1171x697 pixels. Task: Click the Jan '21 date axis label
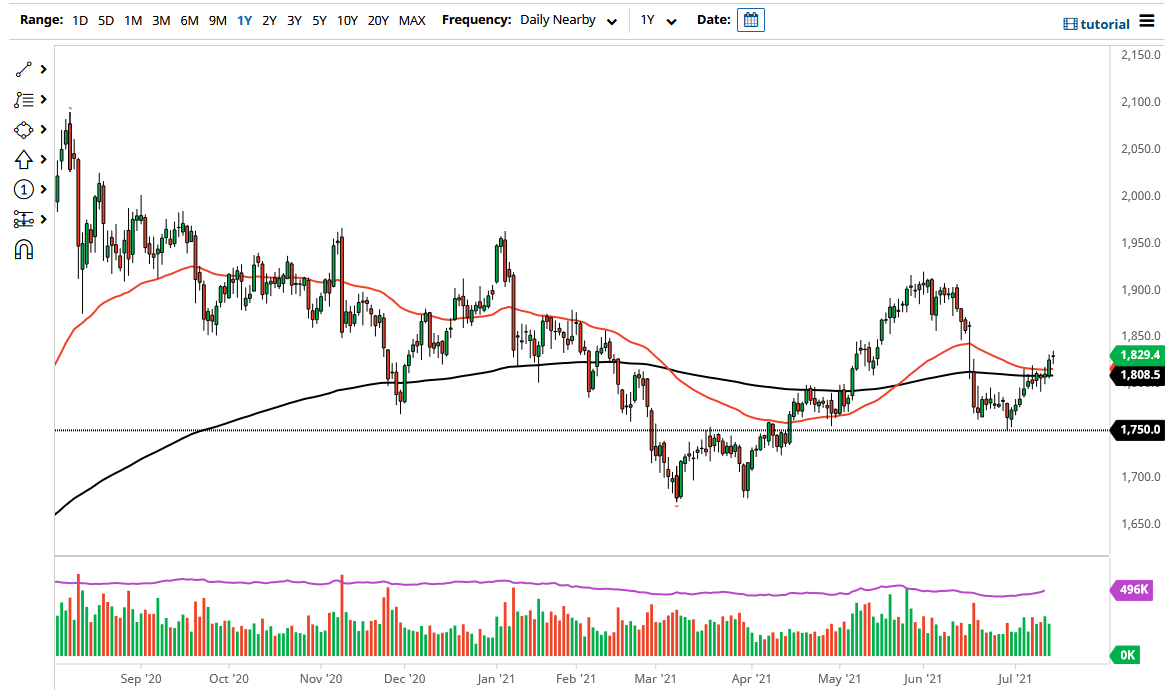(496, 678)
